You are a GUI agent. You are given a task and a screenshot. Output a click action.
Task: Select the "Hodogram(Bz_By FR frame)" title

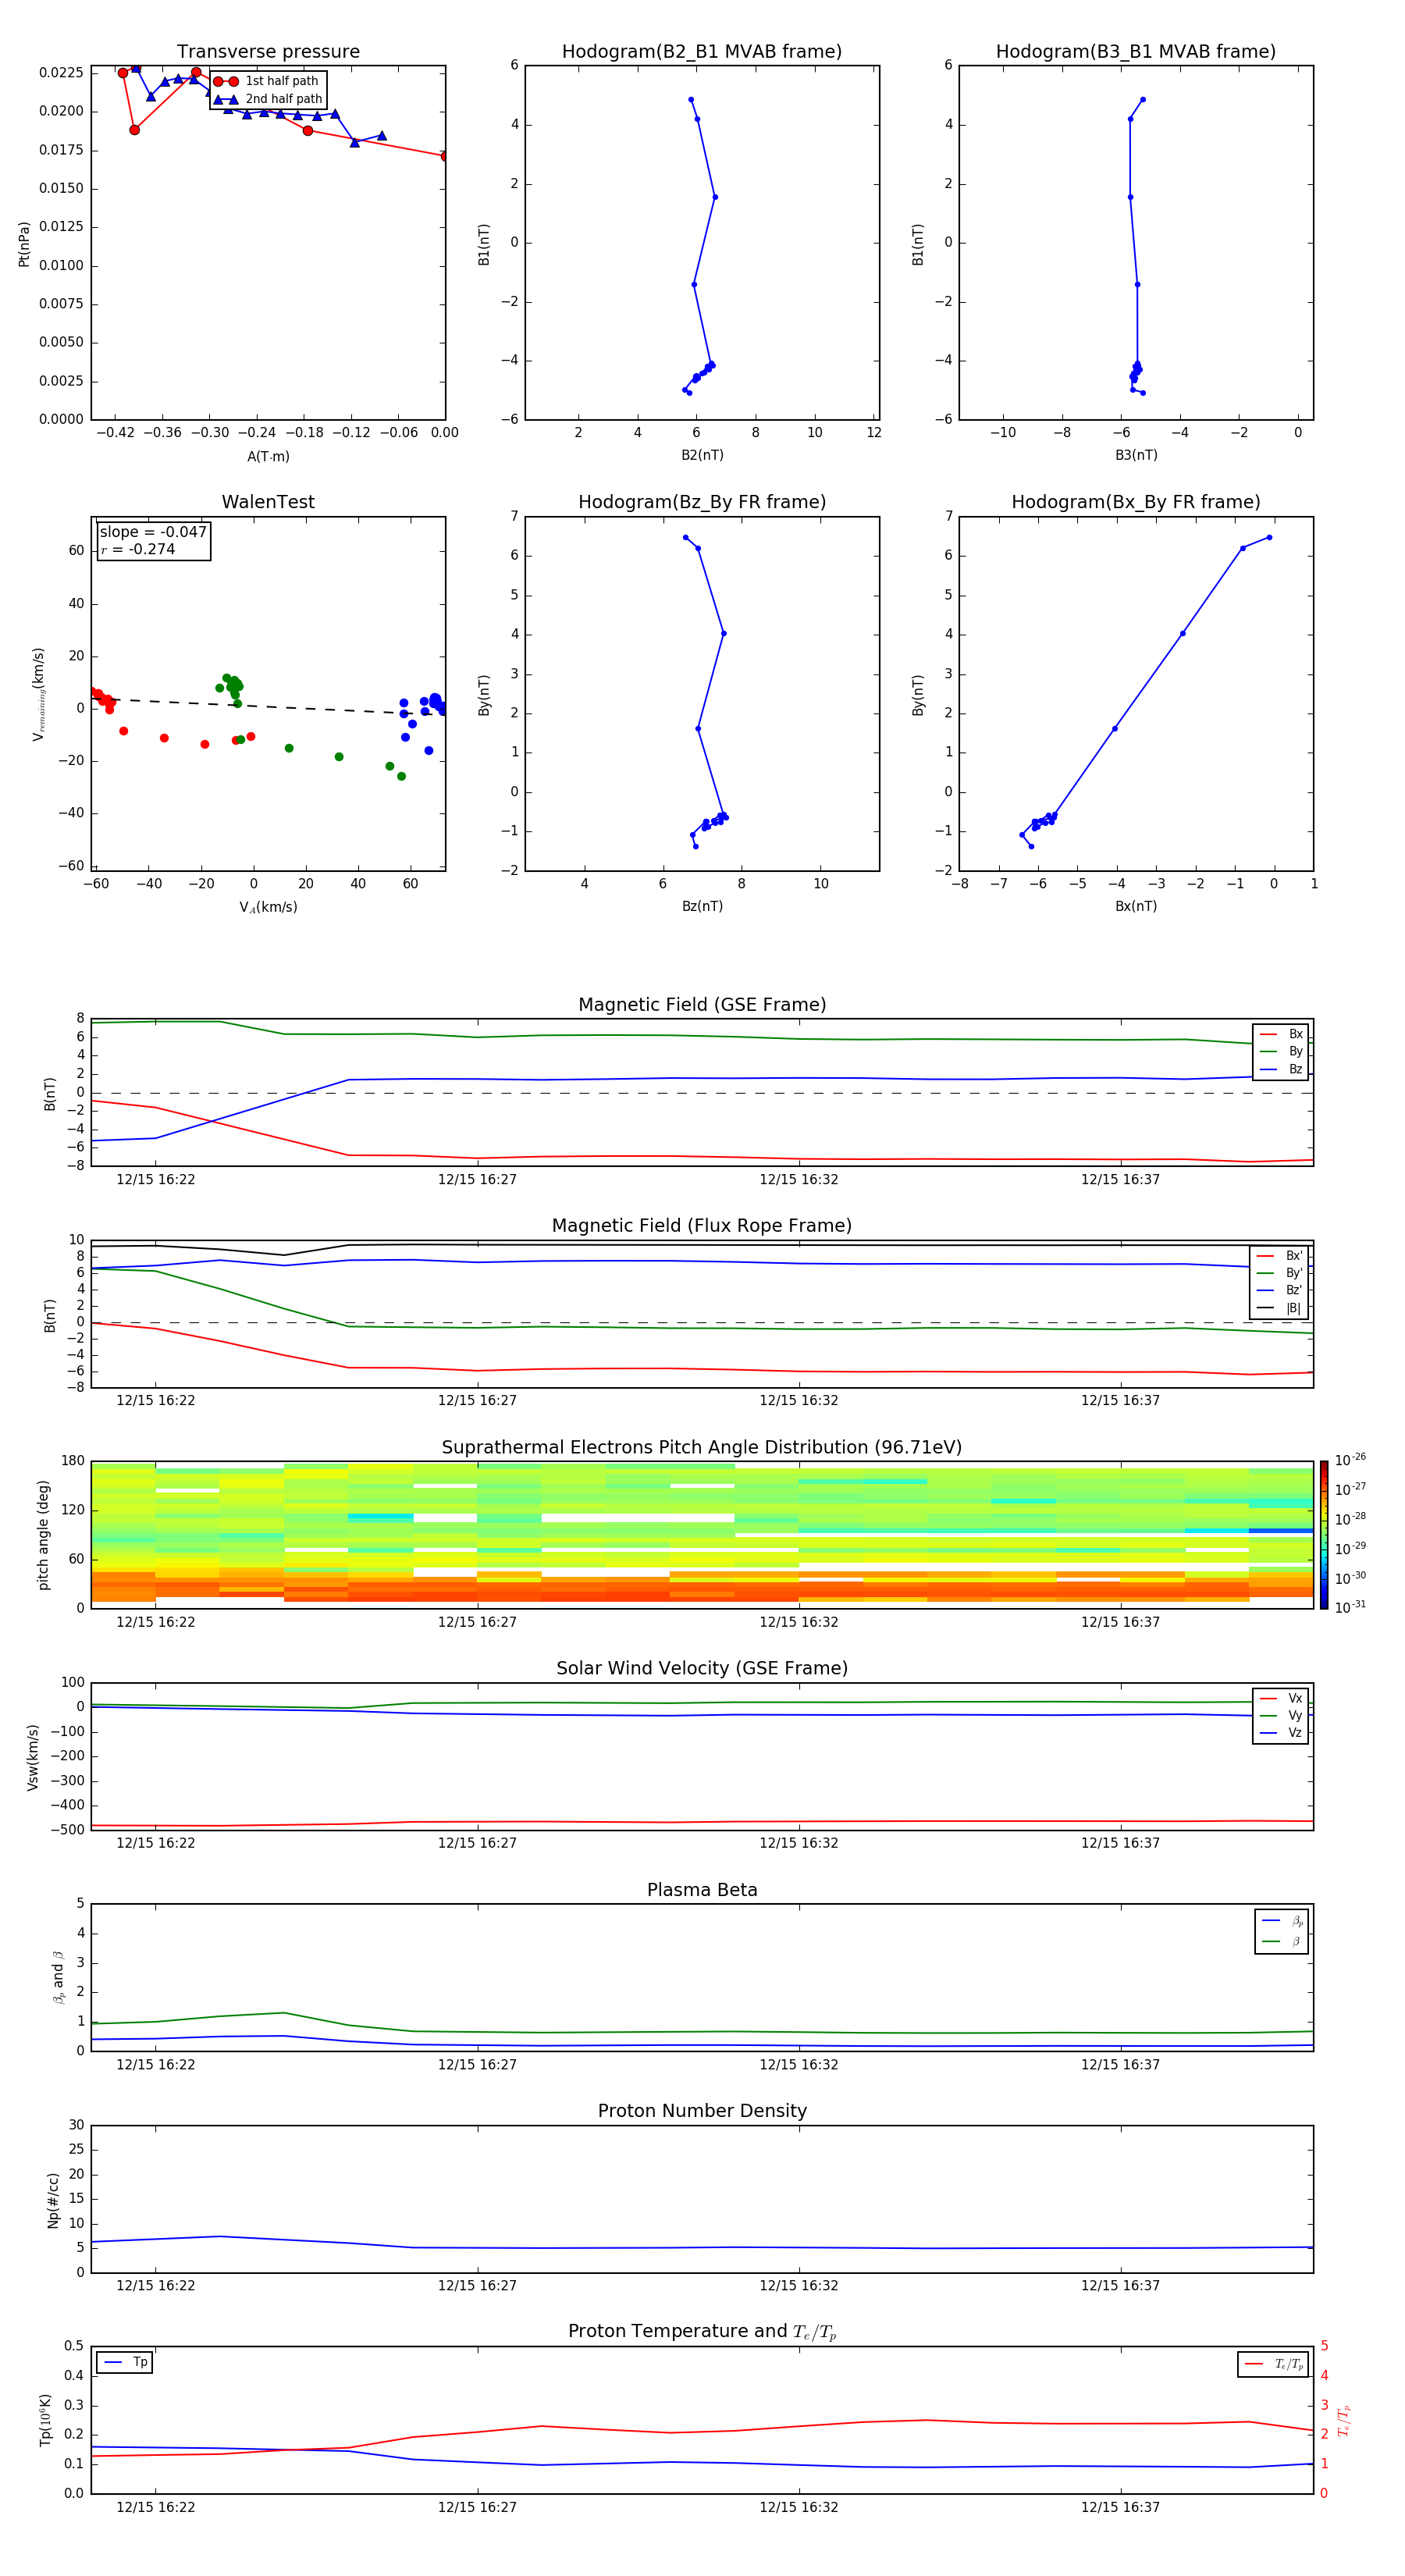click(x=702, y=502)
